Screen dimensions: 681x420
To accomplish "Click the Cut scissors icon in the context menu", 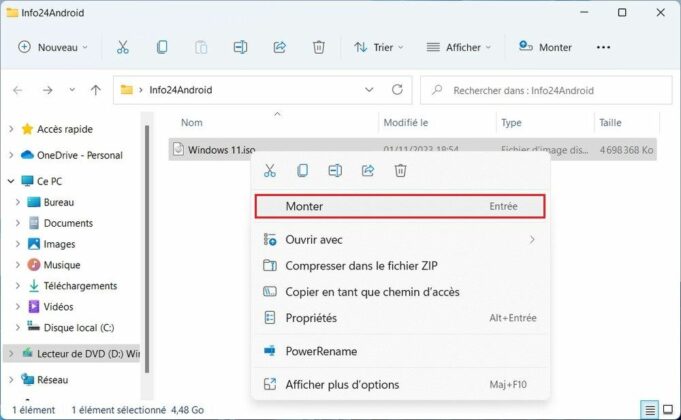I will 270,171.
